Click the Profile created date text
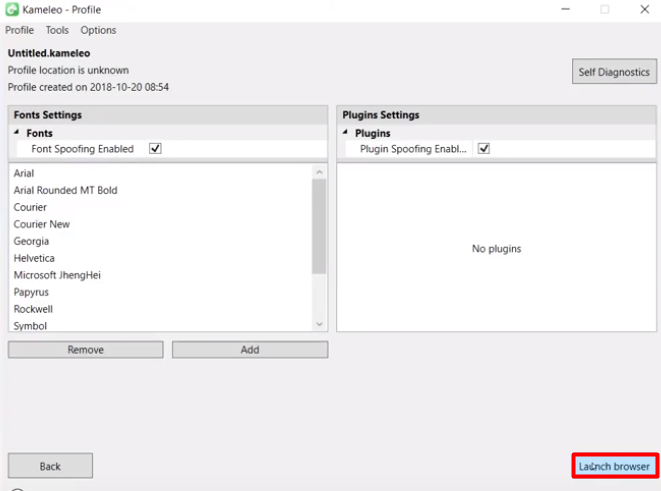Viewport: 661px width, 491px height. 88,87
